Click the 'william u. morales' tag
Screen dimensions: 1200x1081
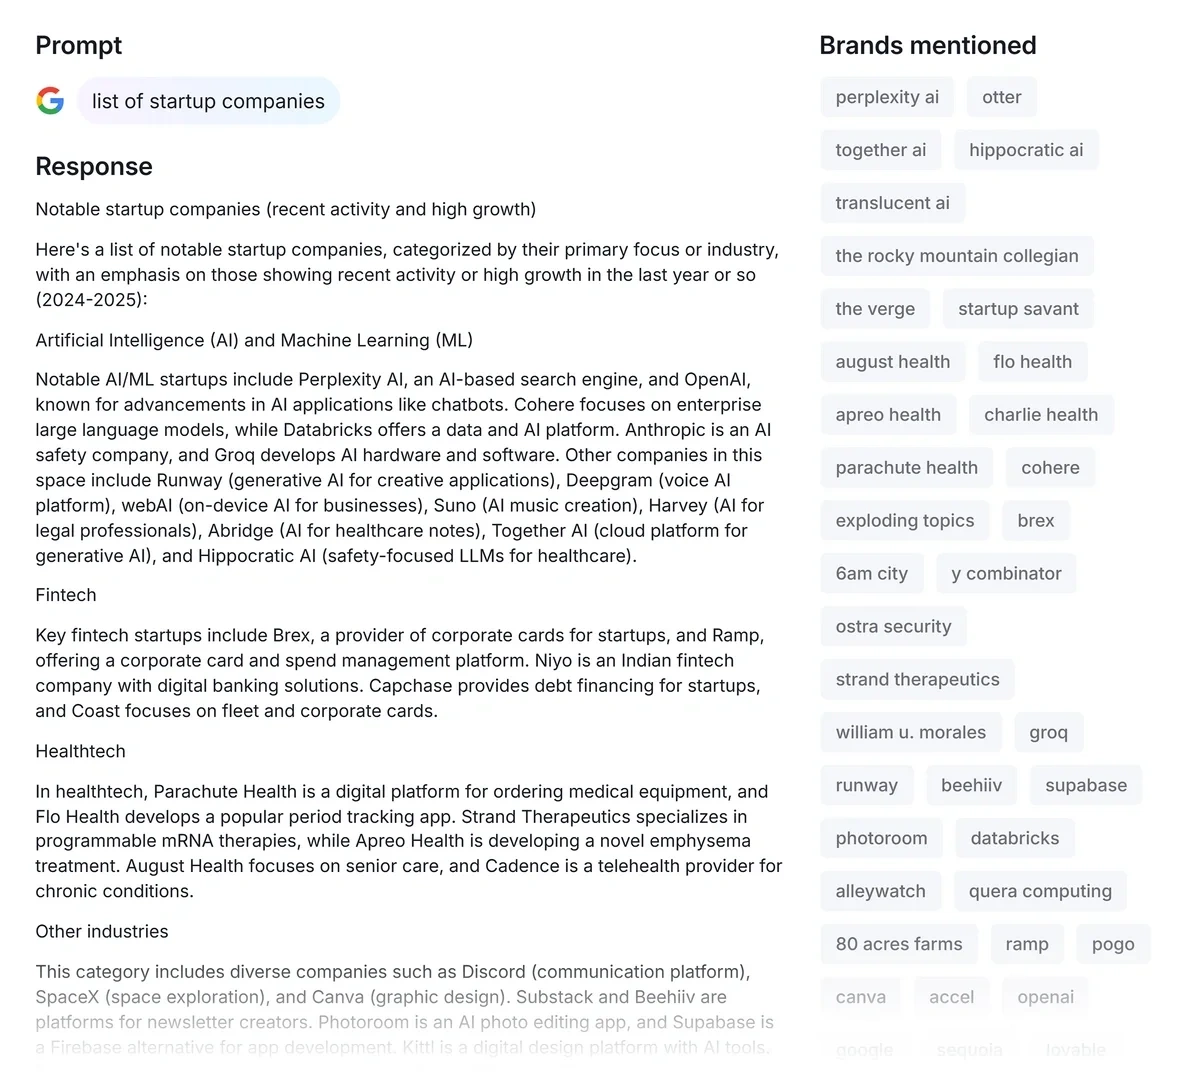tap(910, 733)
